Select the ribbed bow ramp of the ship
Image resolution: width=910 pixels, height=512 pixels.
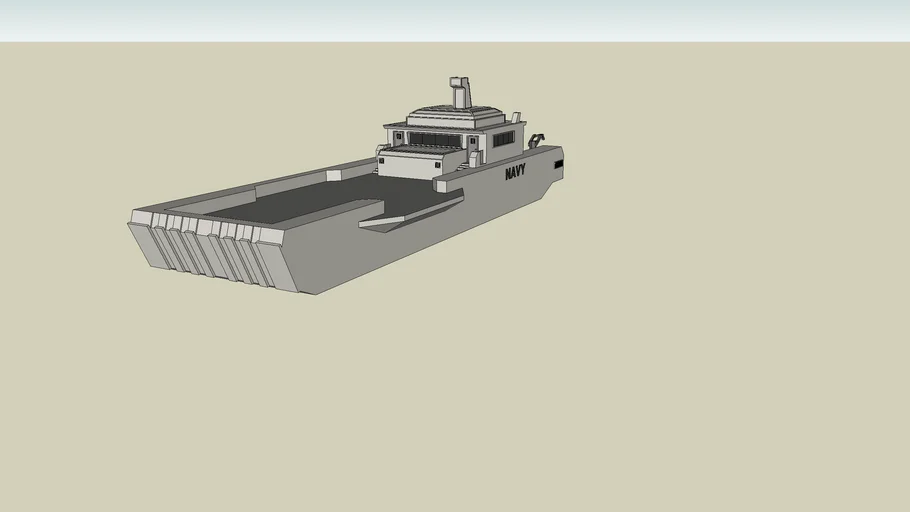click(212, 250)
